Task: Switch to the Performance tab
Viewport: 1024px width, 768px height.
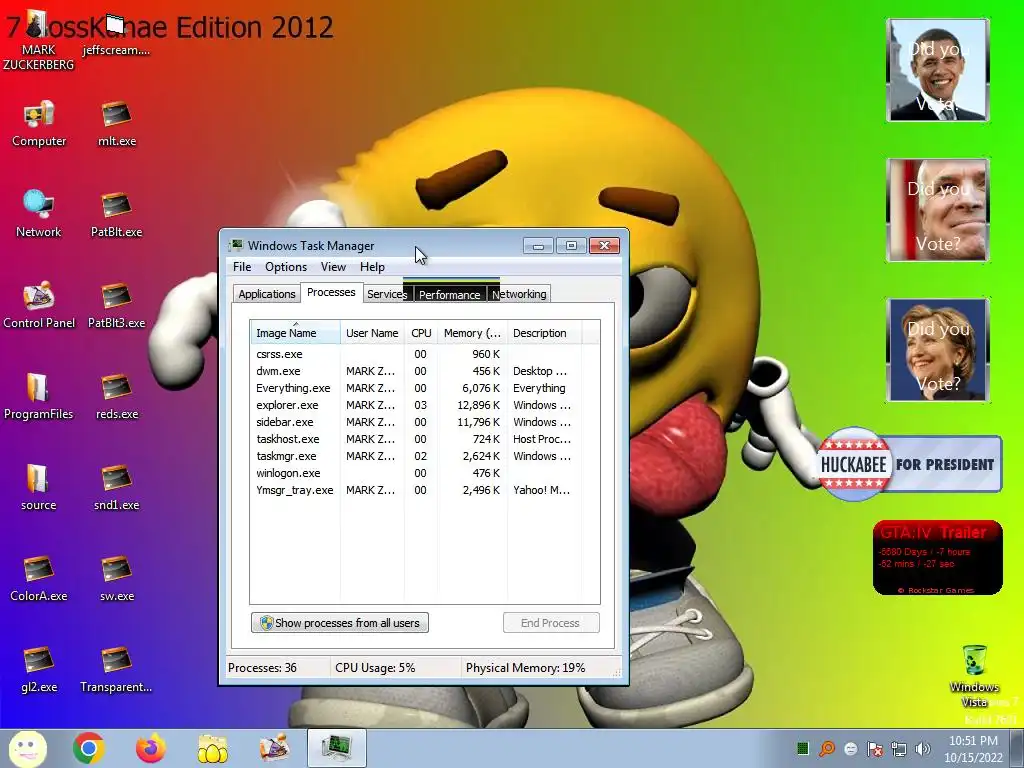Action: [x=449, y=295]
